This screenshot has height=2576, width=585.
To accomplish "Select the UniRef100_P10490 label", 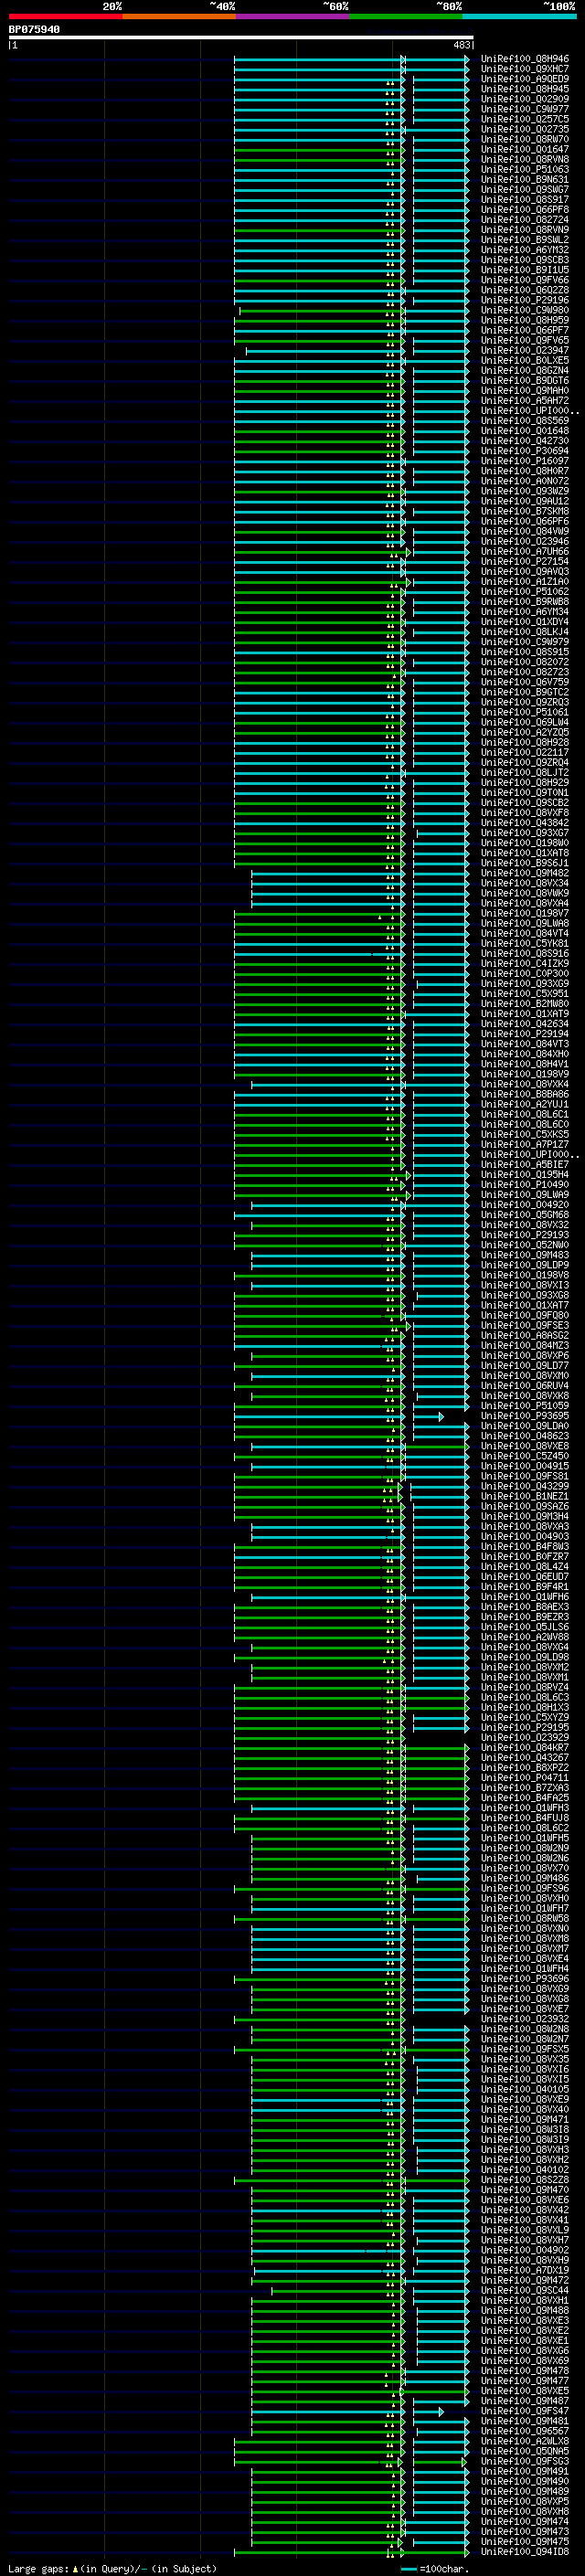I will [x=525, y=1185].
